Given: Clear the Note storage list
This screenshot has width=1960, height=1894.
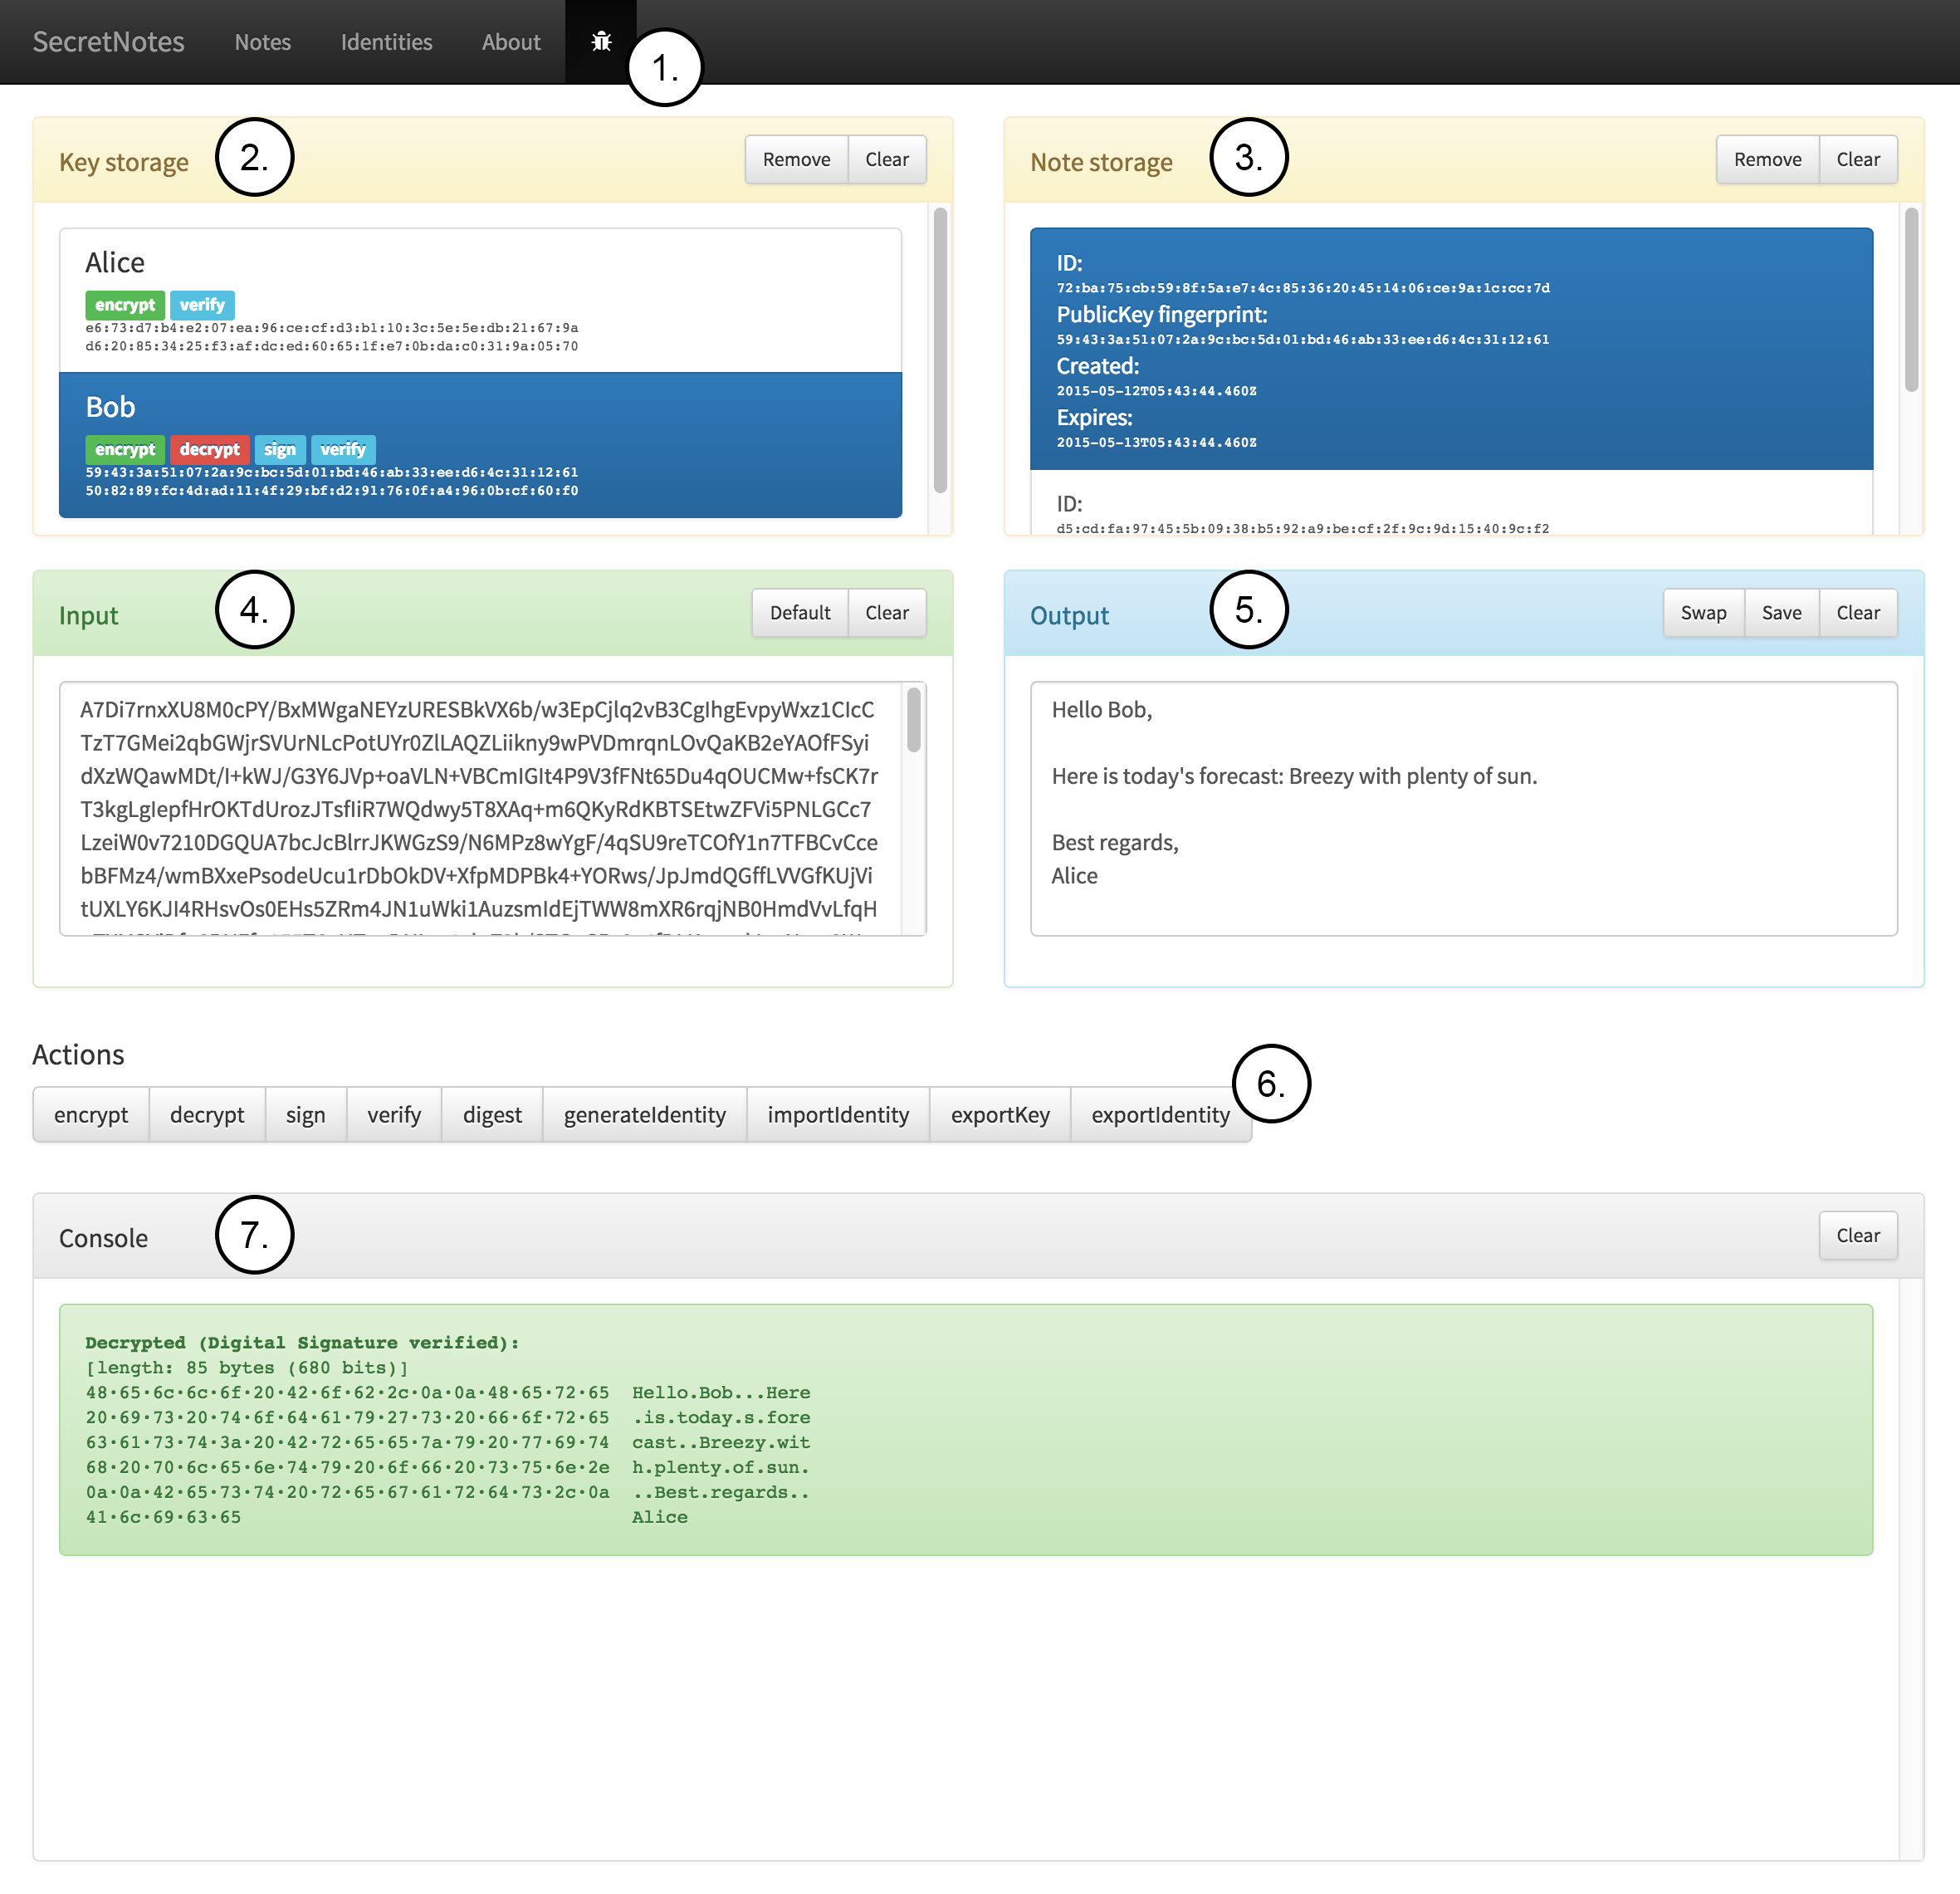Looking at the screenshot, I should click(x=1857, y=160).
